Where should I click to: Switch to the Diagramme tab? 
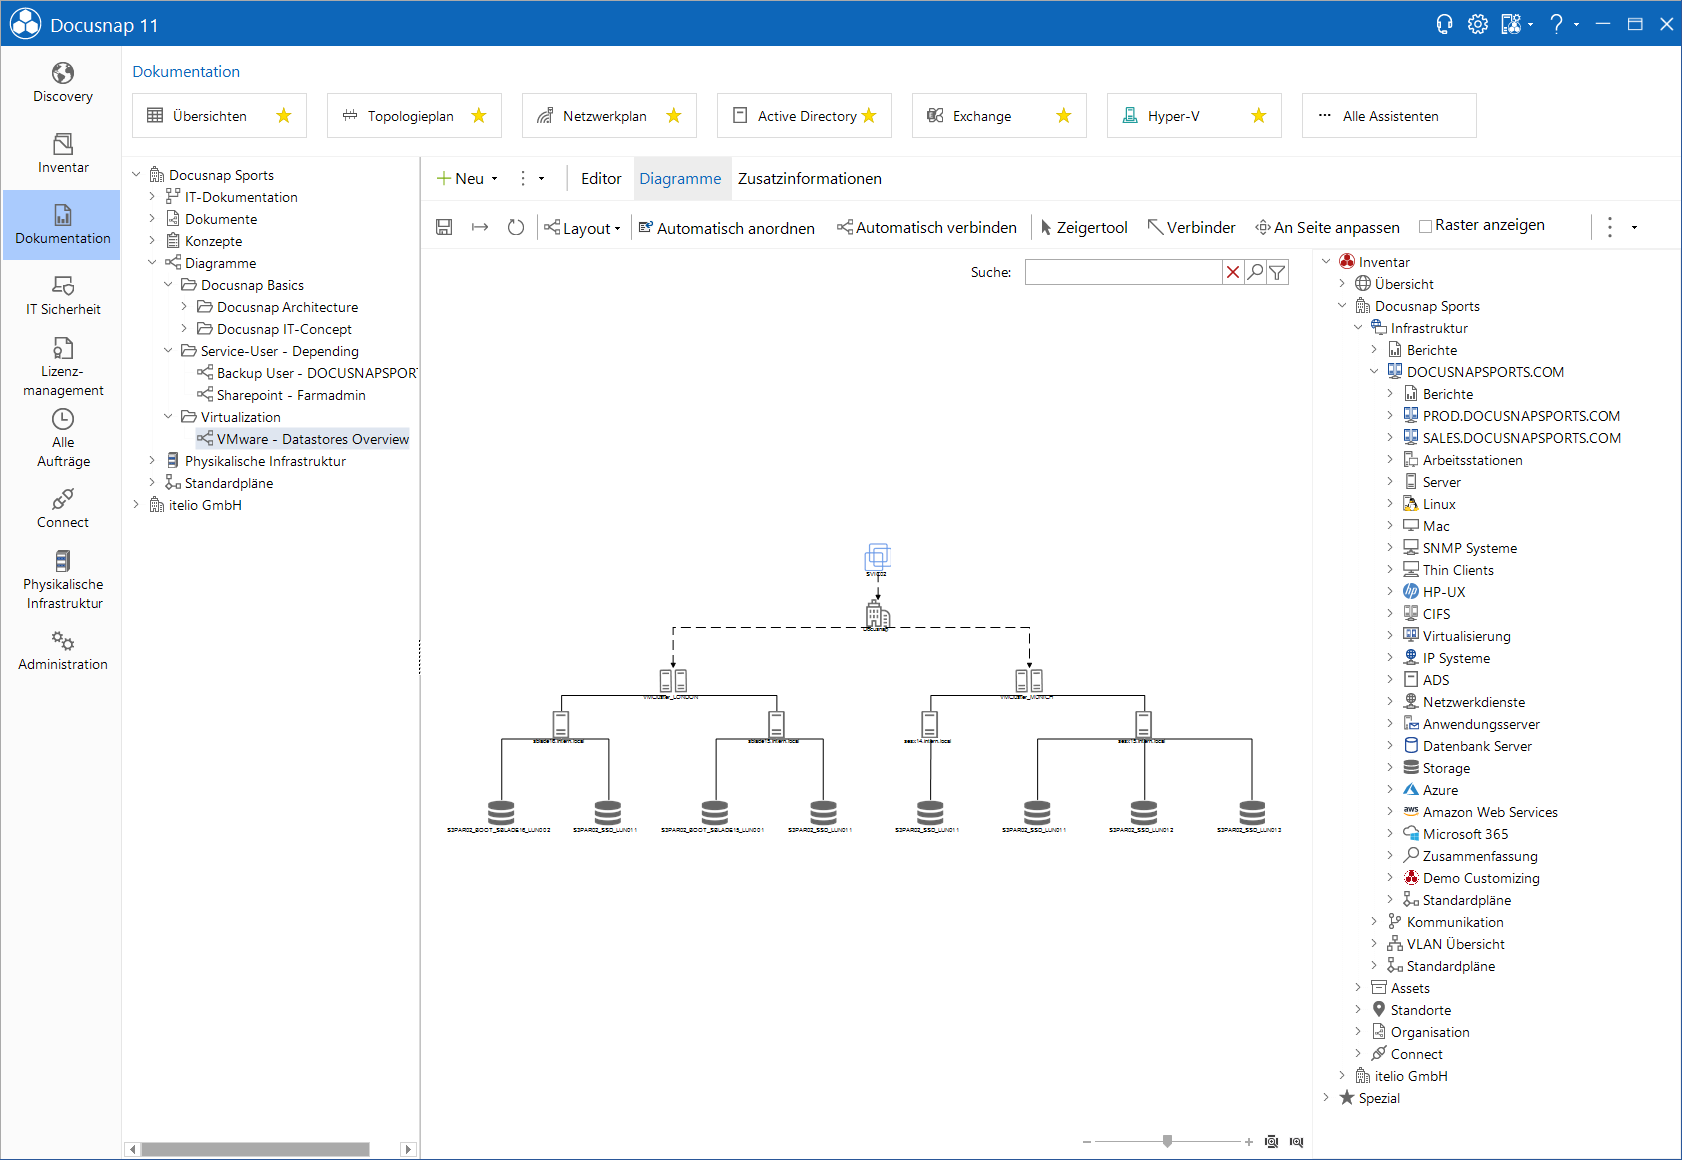tap(680, 179)
